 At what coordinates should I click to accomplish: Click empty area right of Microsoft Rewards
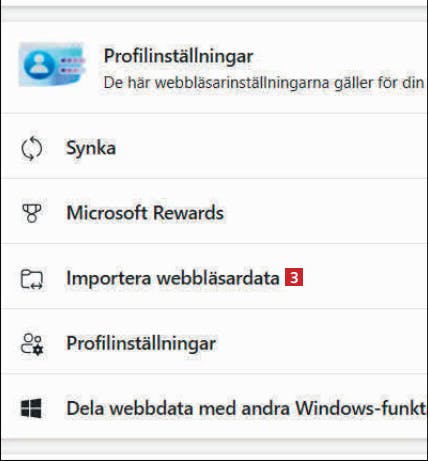pos(325,211)
